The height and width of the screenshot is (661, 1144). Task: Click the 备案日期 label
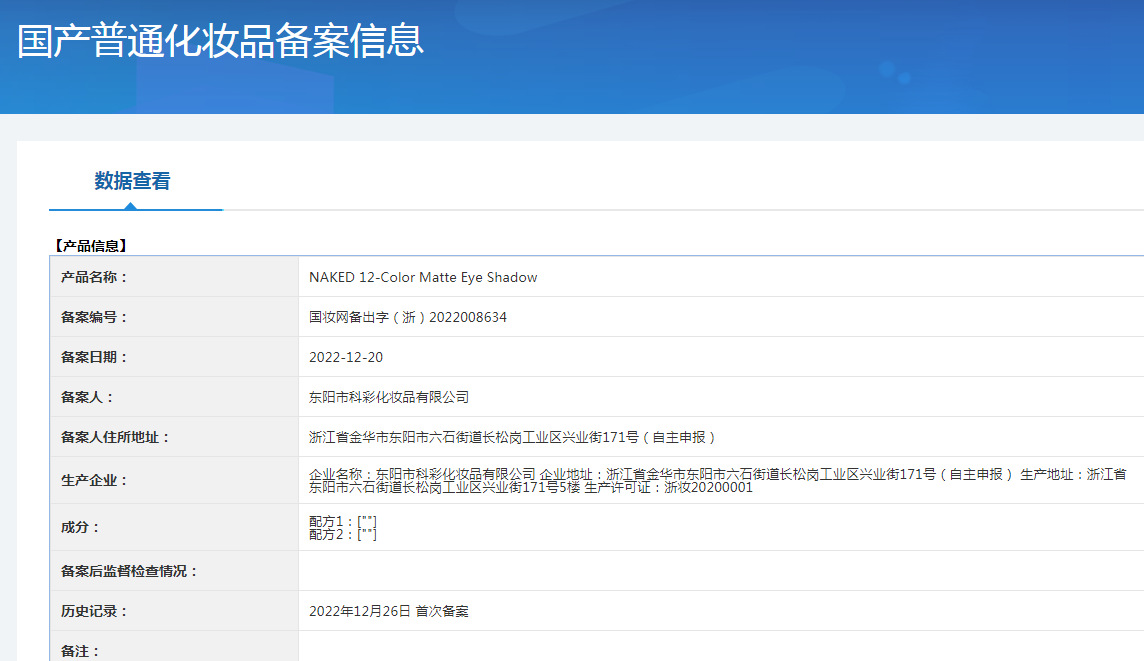pos(93,357)
